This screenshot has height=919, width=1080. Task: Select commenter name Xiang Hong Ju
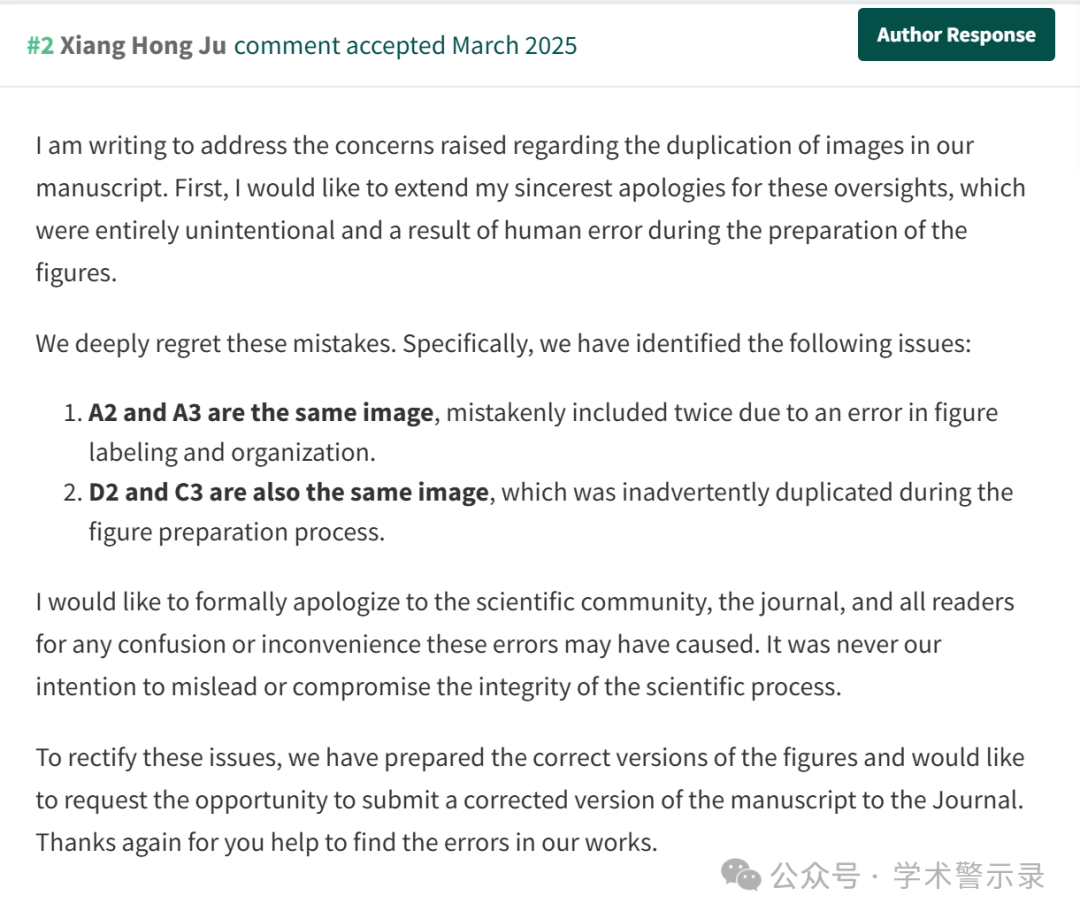point(143,45)
